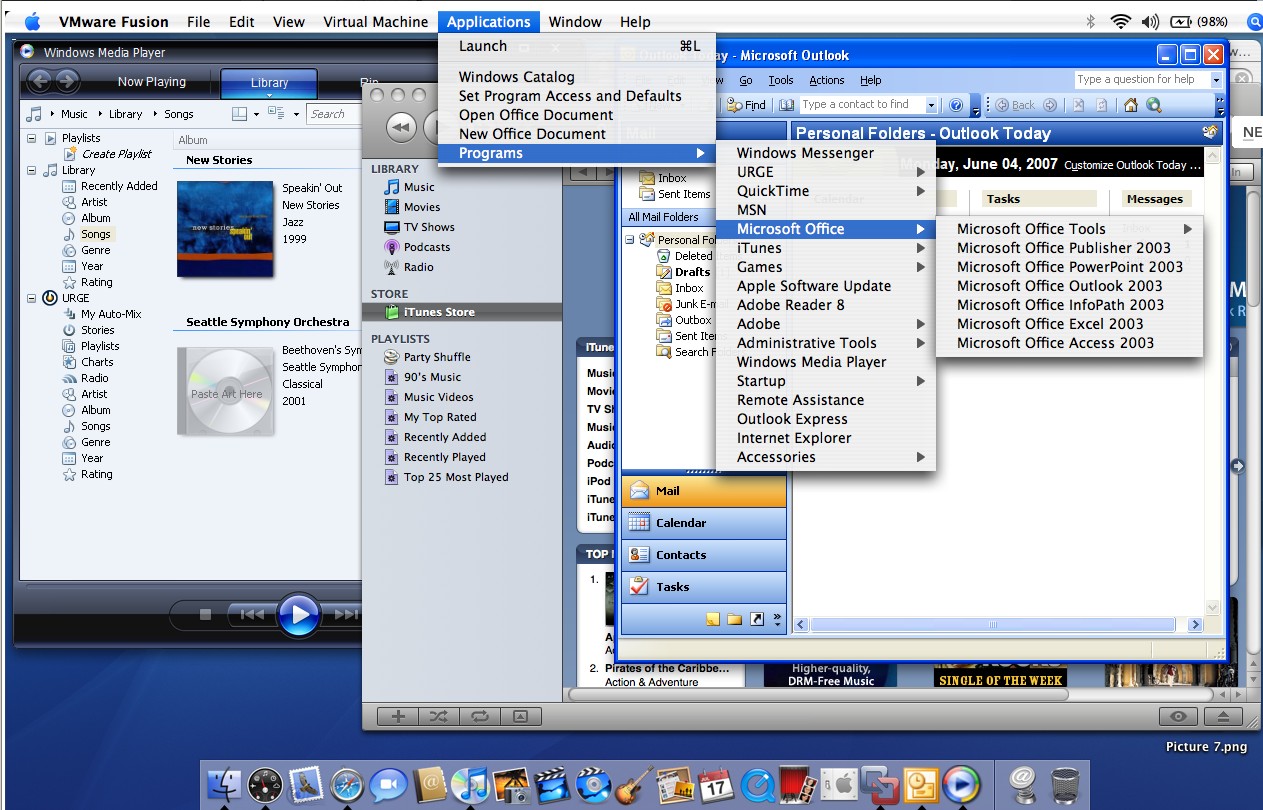
Task: Open Calendar pane button in Outlook
Action: click(704, 523)
